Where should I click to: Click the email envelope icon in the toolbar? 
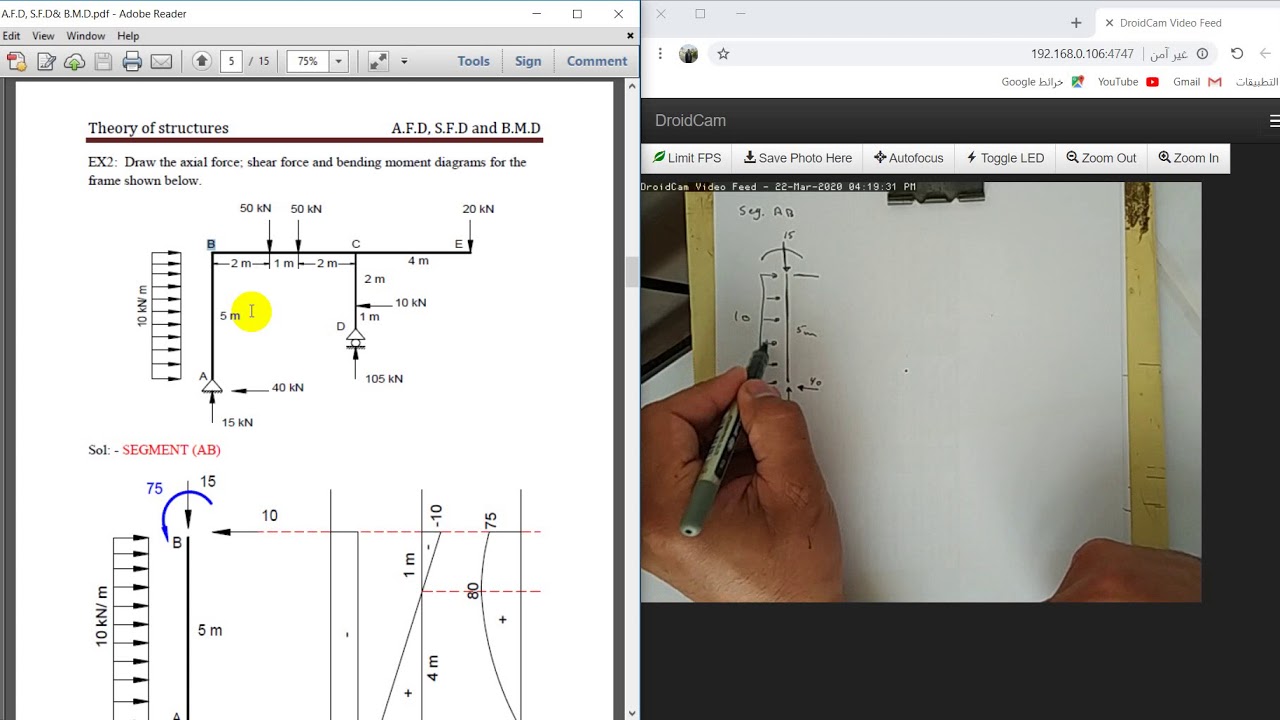[x=161, y=62]
